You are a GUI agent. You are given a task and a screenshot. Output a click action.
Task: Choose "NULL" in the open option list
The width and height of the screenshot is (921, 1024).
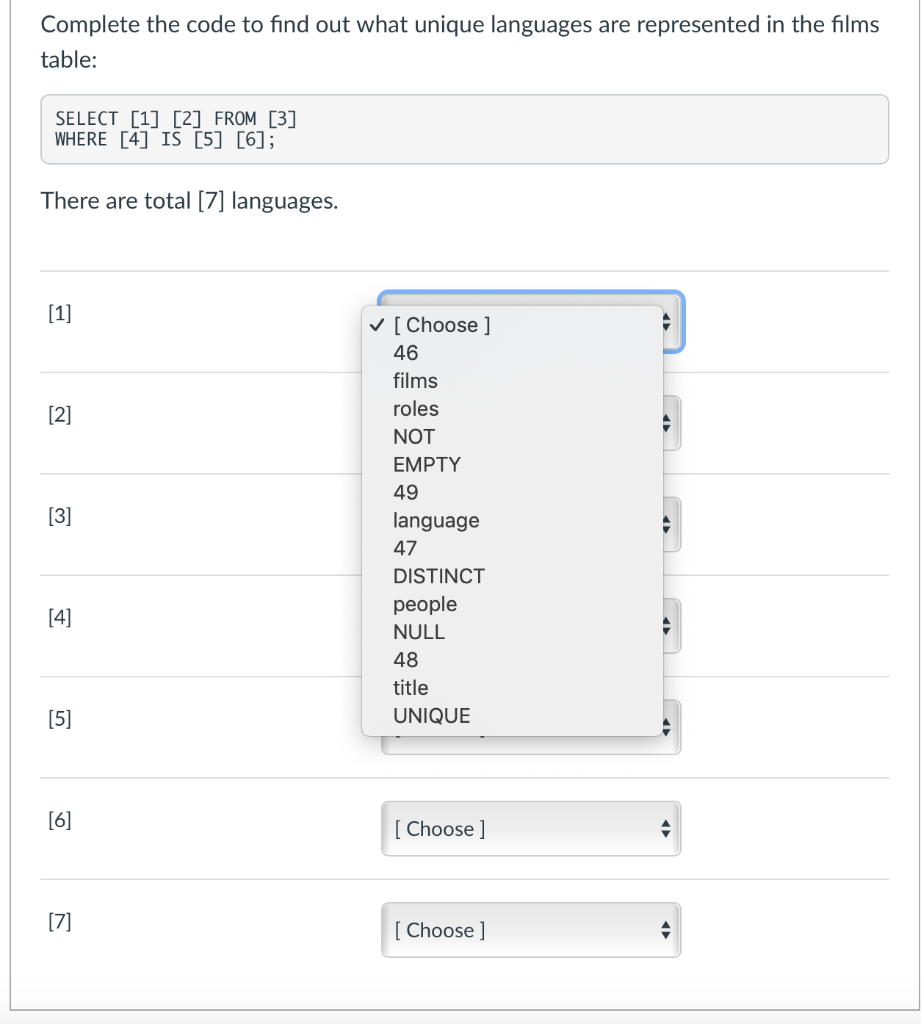(x=419, y=631)
